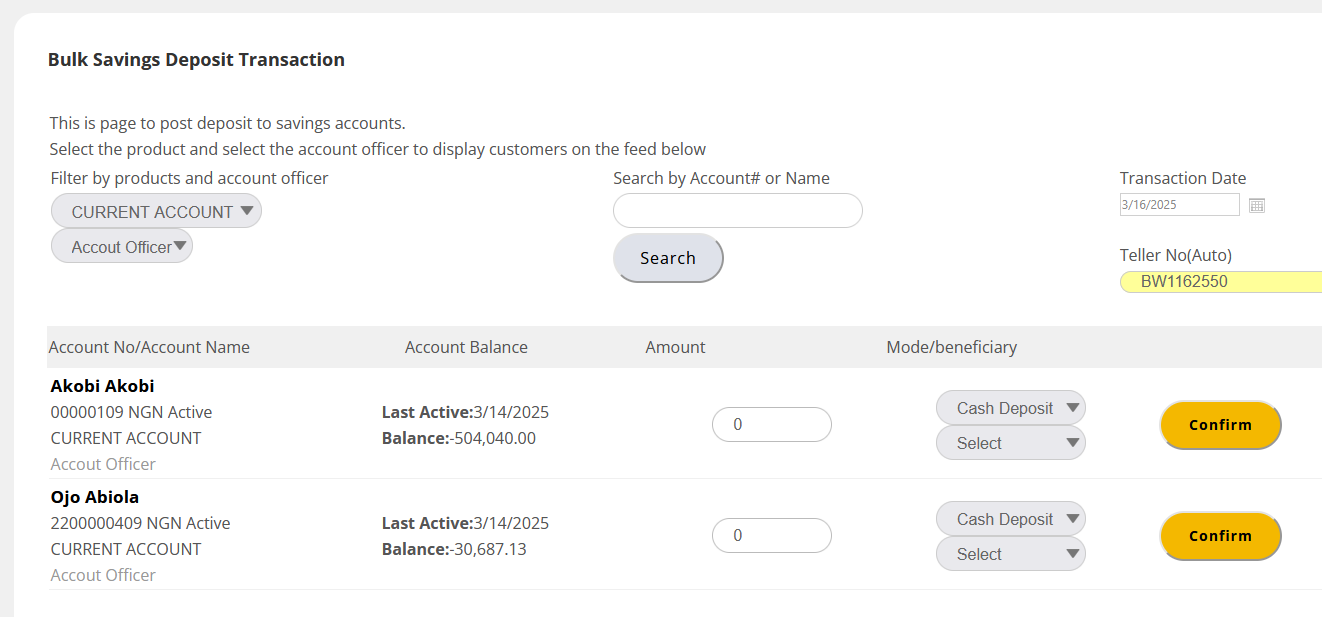1322x617 pixels.
Task: Open beneficiary Select dropdown for Ojo Abiola
Action: (x=1010, y=554)
